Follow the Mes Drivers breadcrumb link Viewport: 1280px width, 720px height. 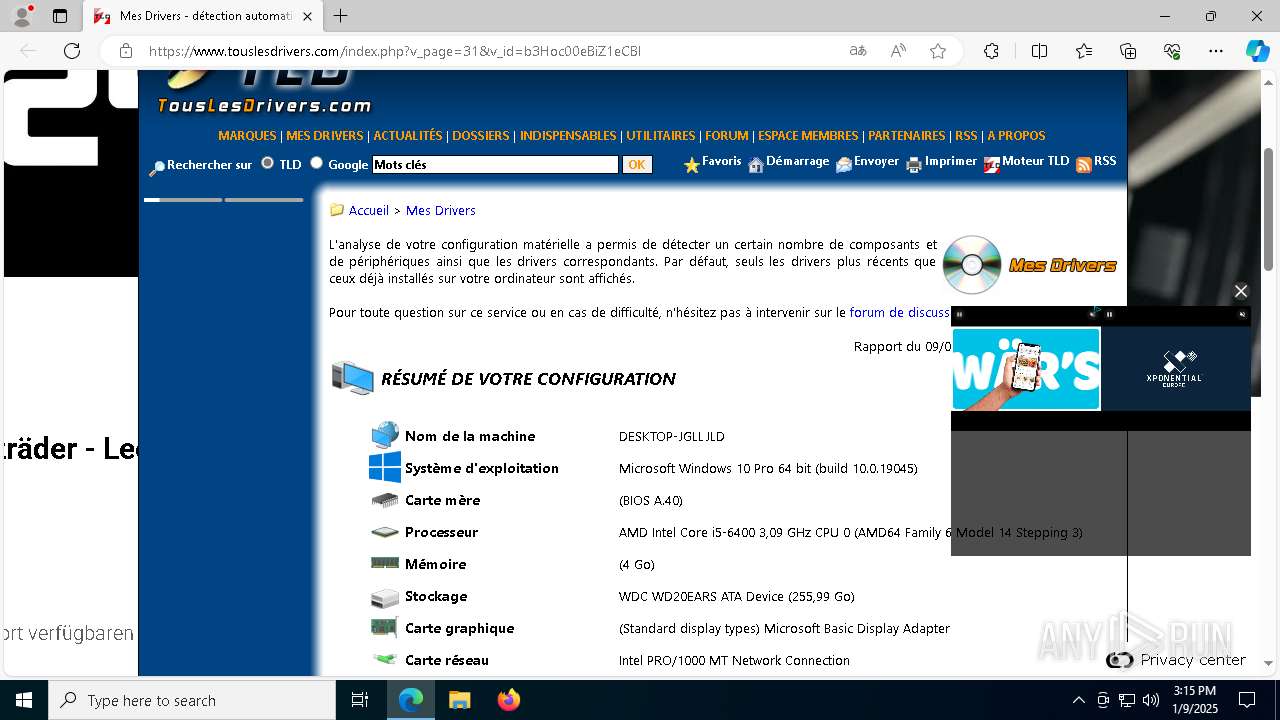(441, 211)
